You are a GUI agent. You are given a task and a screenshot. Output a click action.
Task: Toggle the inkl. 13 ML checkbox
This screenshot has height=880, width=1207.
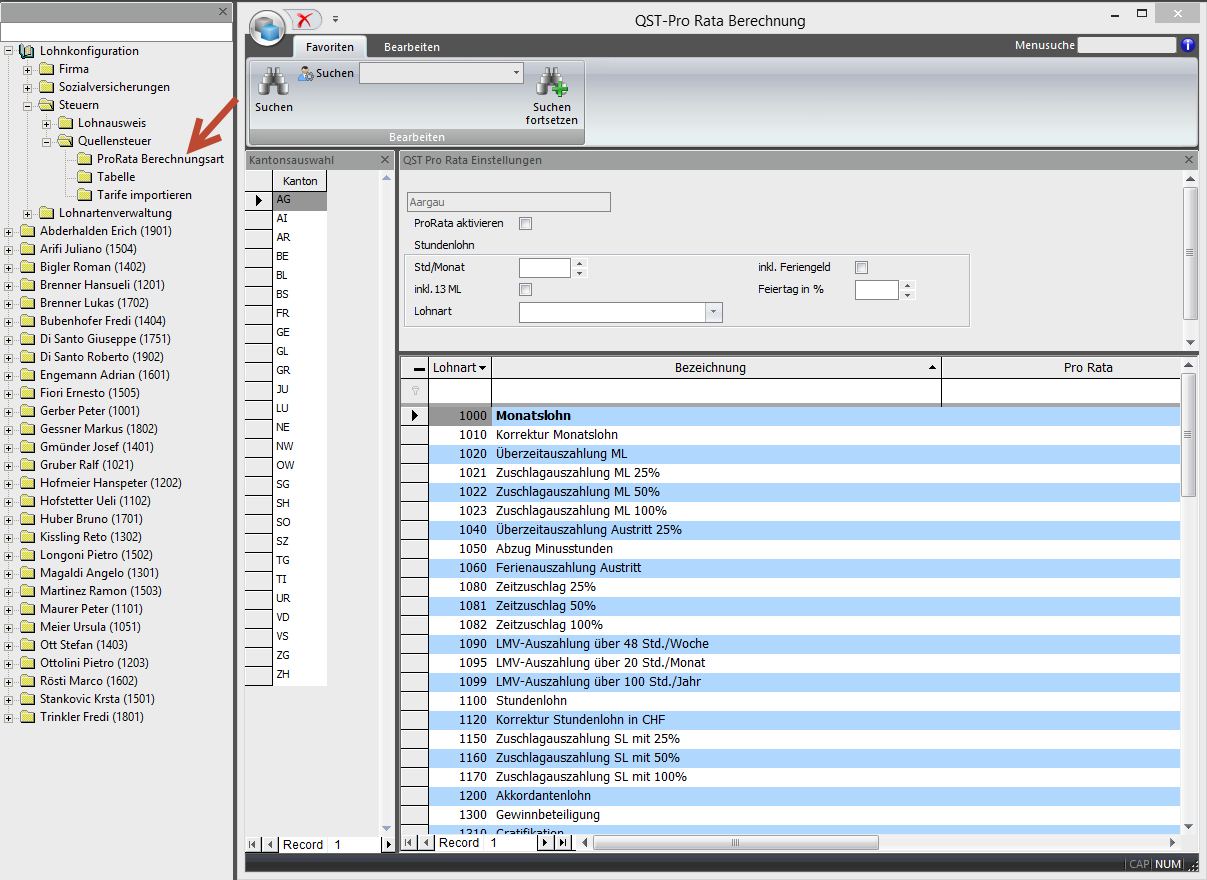click(x=526, y=290)
